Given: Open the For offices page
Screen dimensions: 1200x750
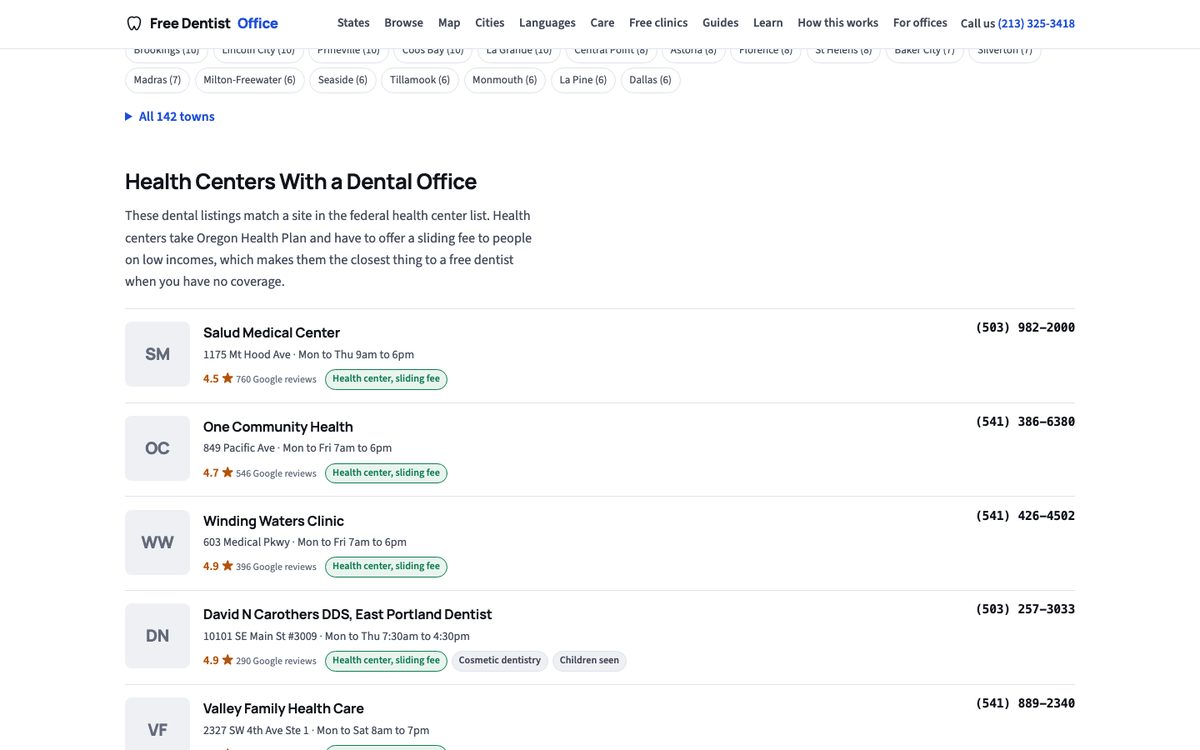Looking at the screenshot, I should tap(920, 23).
